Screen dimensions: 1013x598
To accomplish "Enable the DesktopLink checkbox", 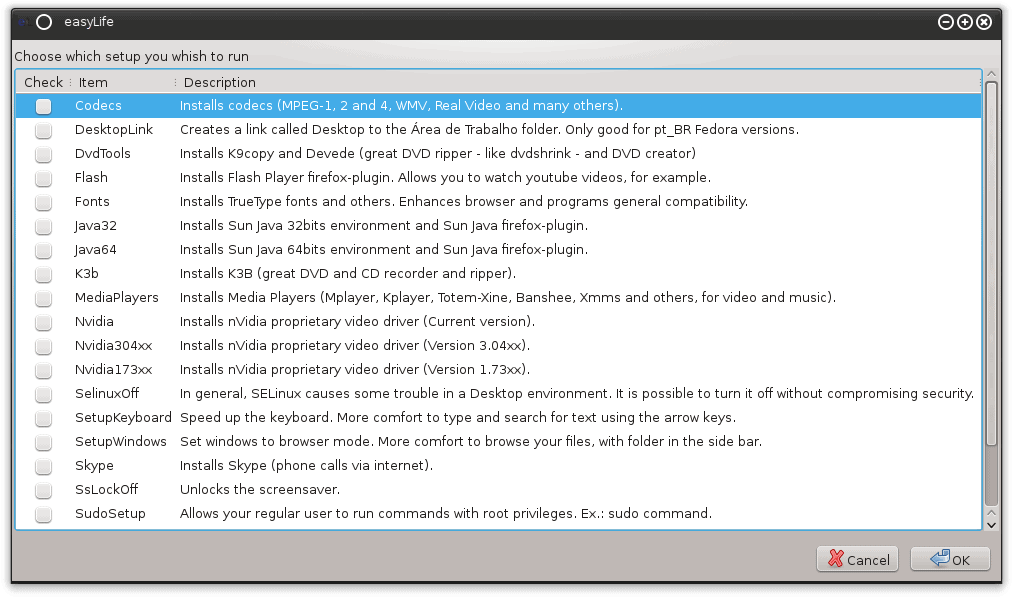I will (x=43, y=130).
